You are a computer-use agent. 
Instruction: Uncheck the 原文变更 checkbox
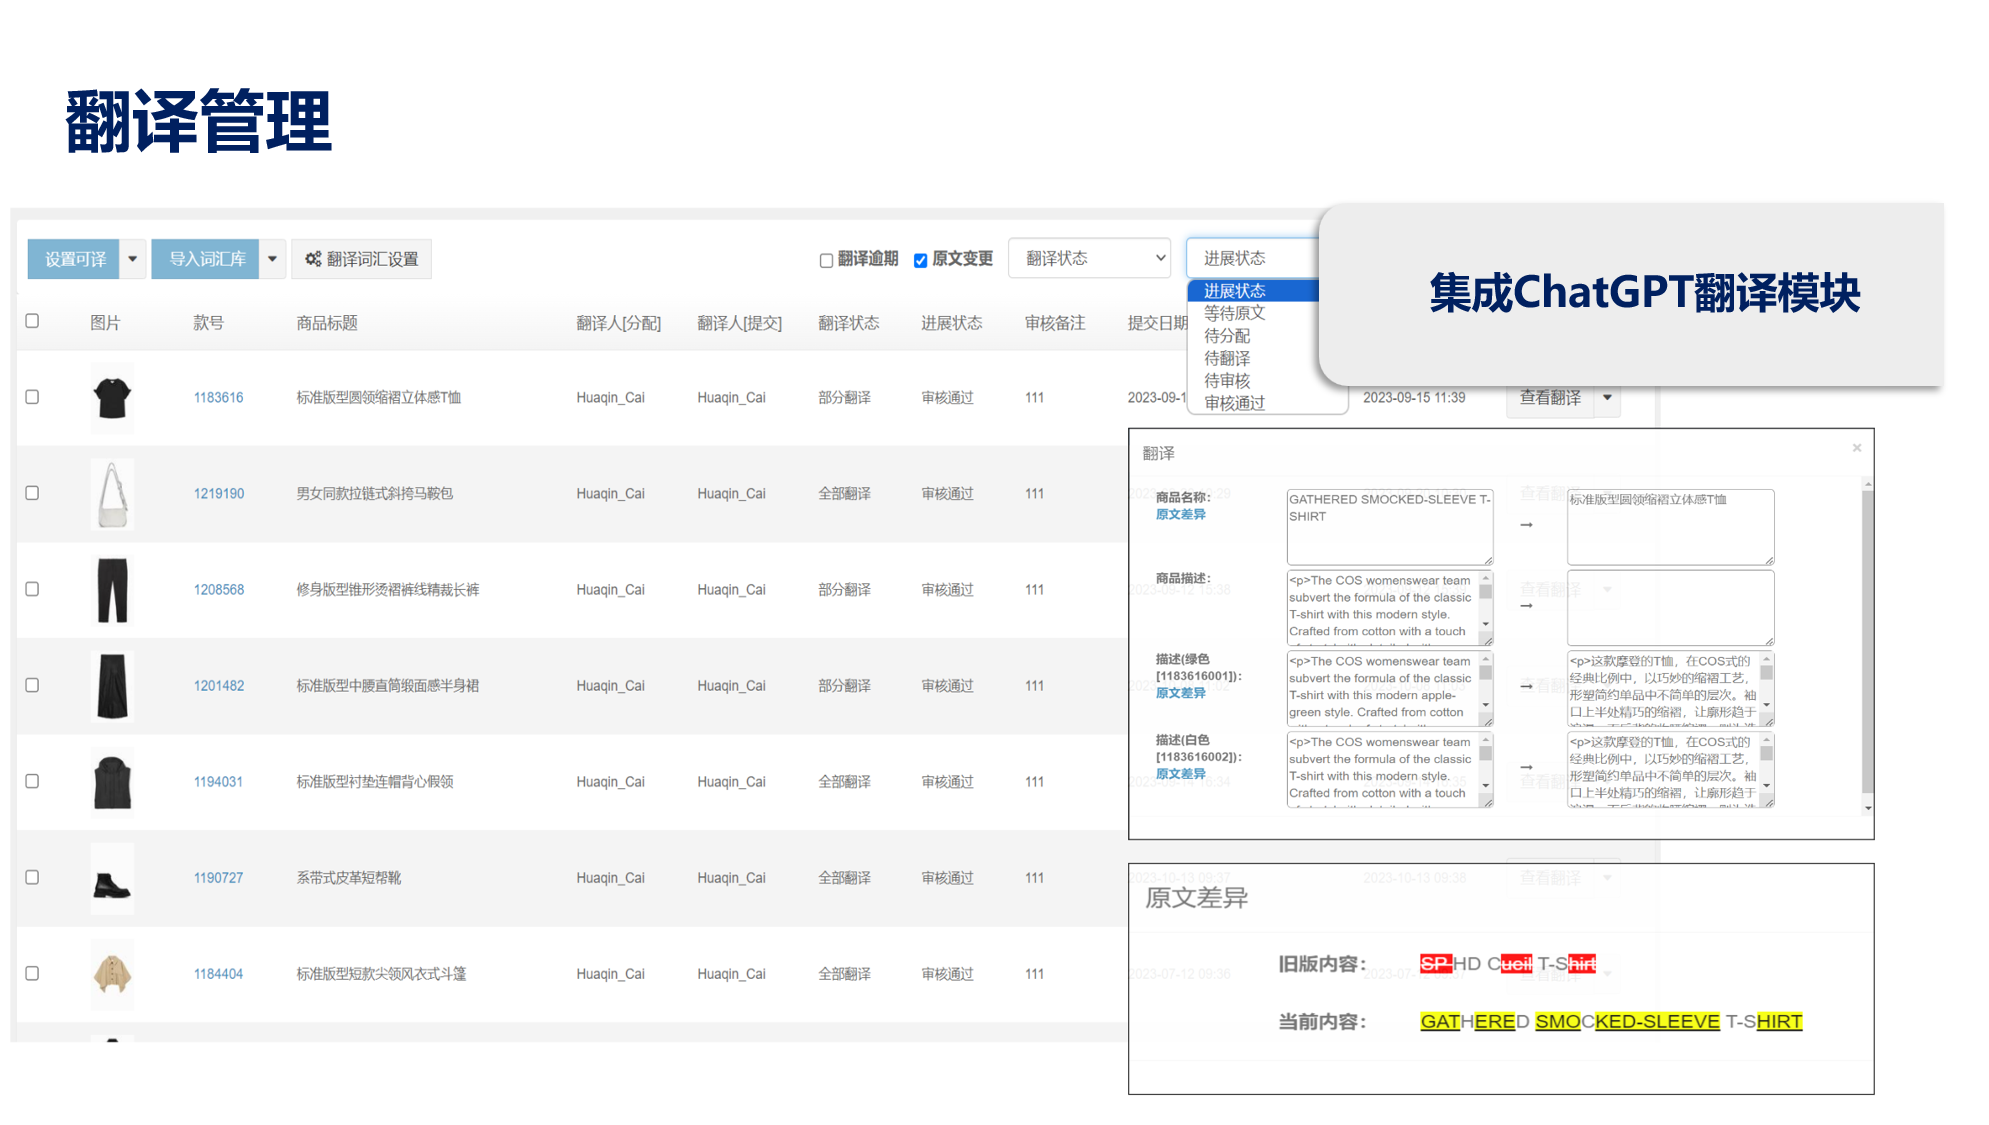click(x=920, y=260)
